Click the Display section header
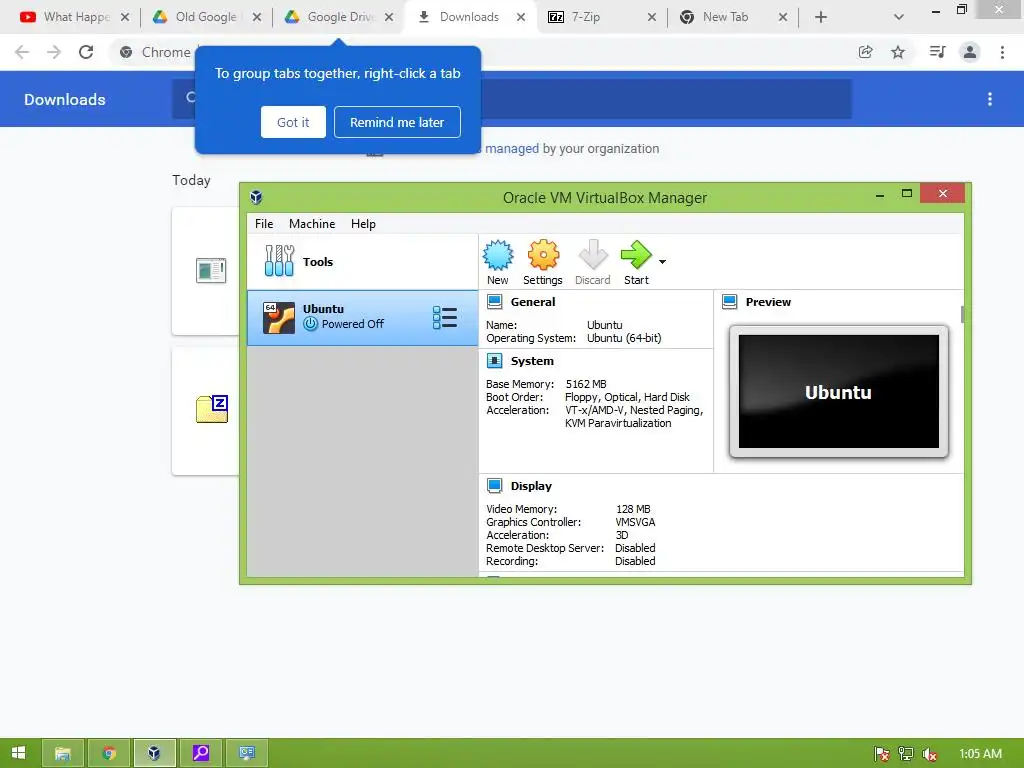Screen dimensions: 1024x768 point(531,486)
